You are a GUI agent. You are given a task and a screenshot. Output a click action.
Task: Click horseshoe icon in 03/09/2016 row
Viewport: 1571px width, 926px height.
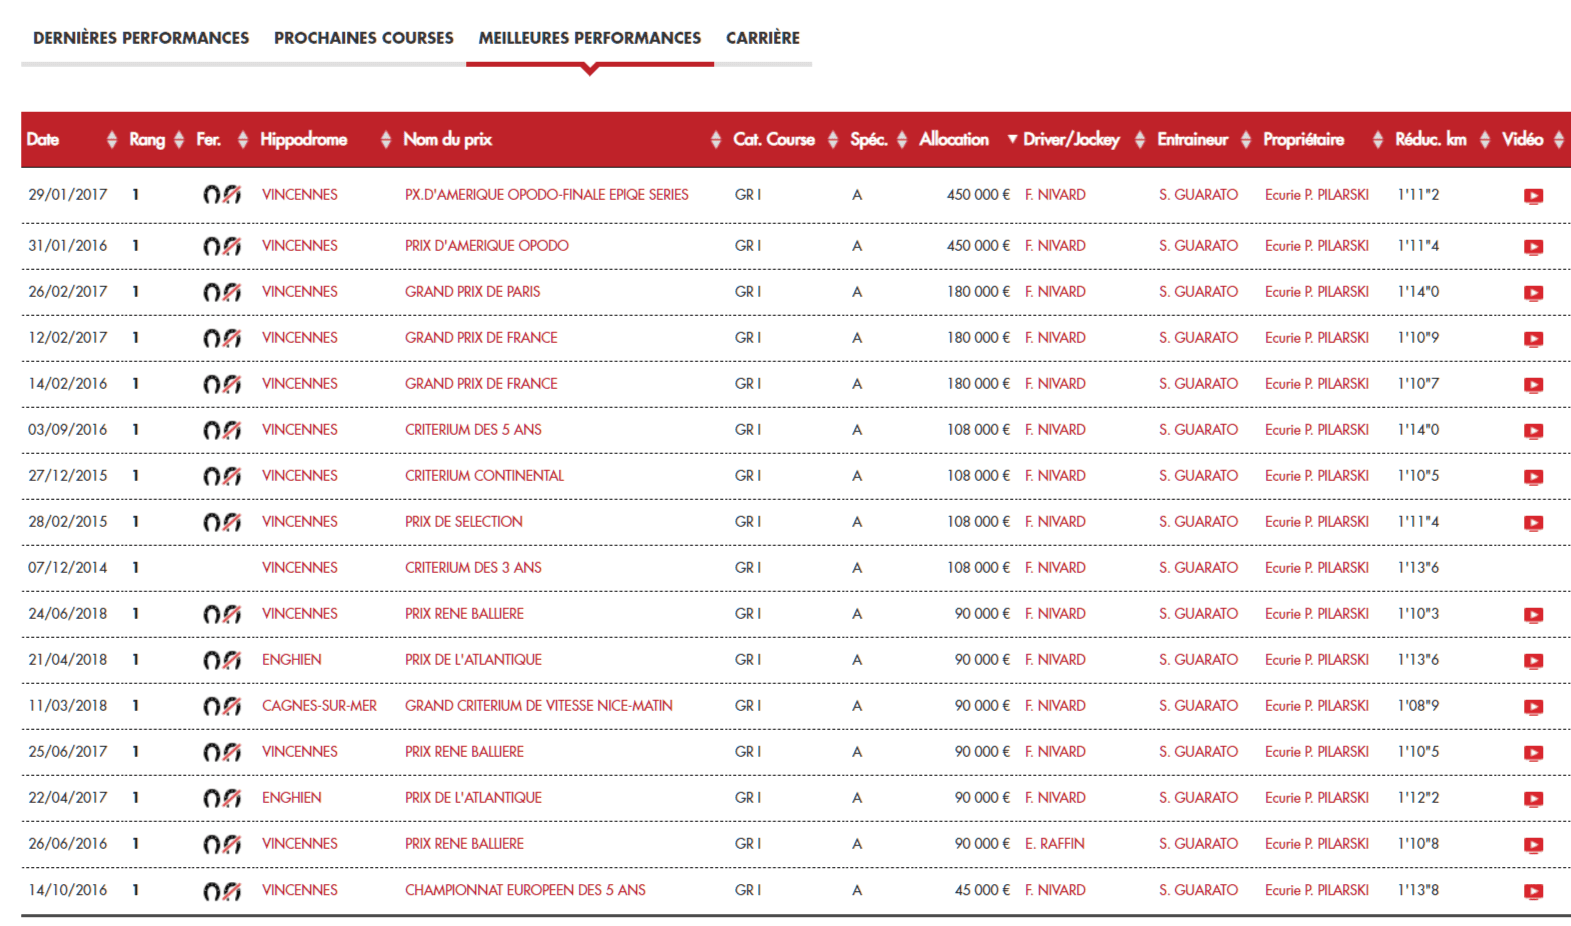(222, 430)
